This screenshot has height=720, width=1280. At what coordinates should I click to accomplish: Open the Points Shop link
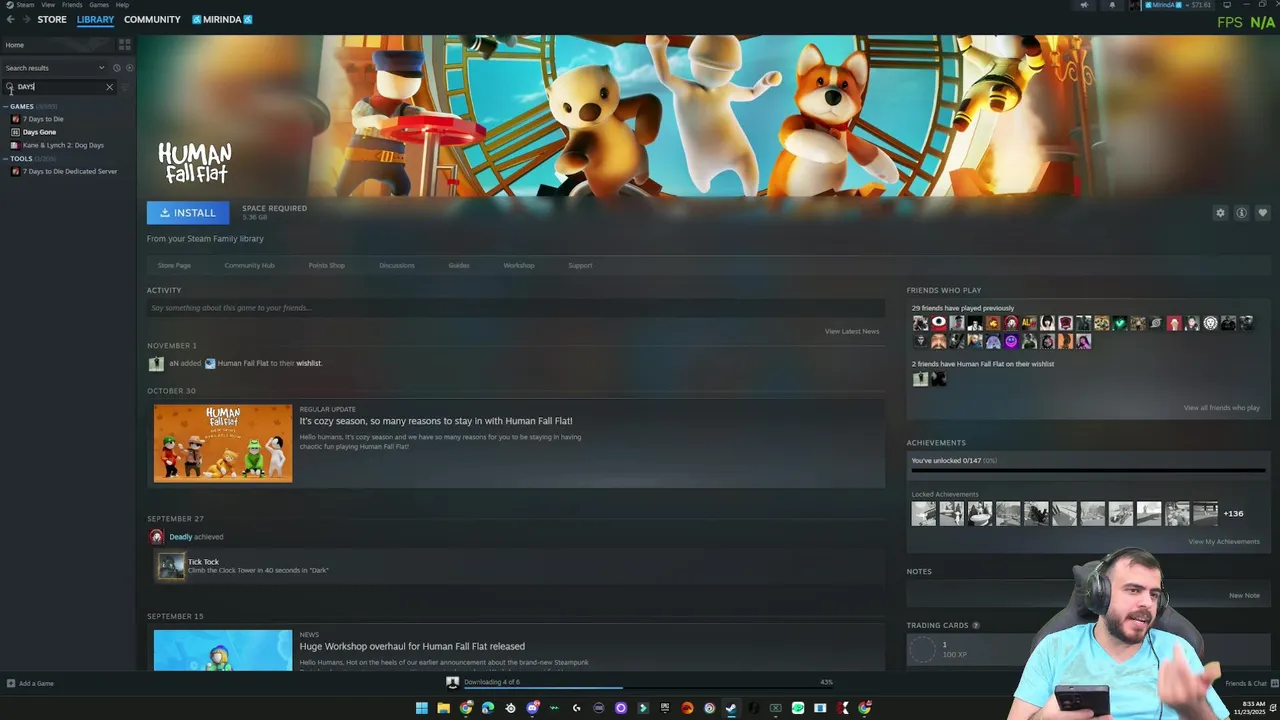pyautogui.click(x=326, y=266)
